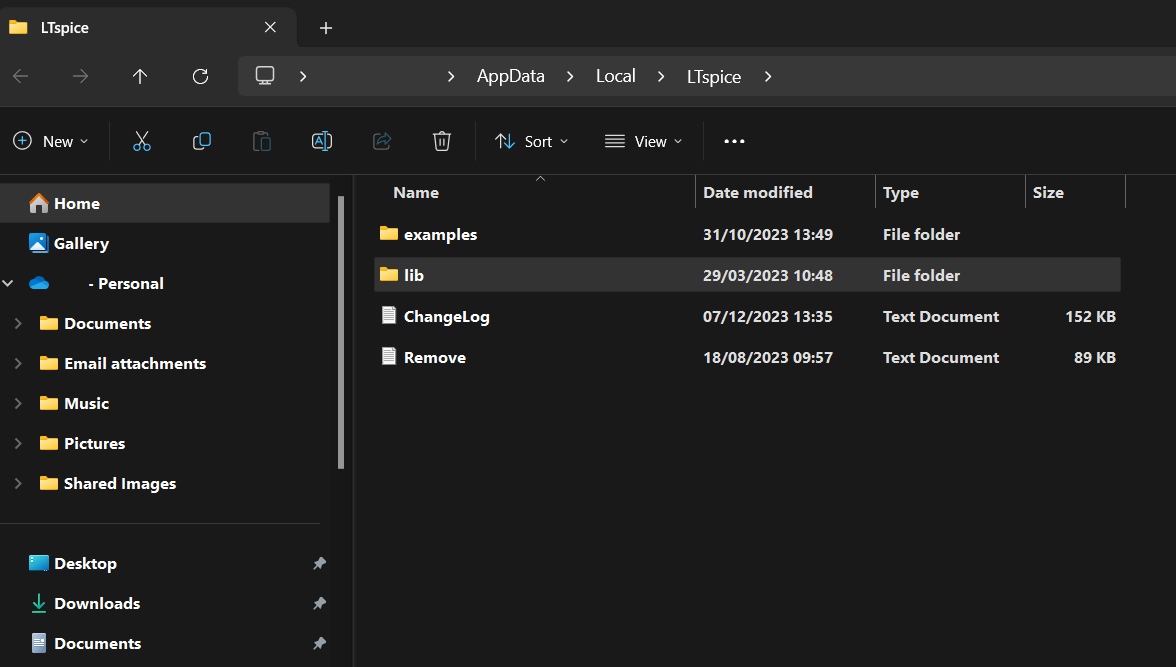The image size is (1176, 667).
Task: Expand the Pictures folder in tree
Action: [18, 443]
